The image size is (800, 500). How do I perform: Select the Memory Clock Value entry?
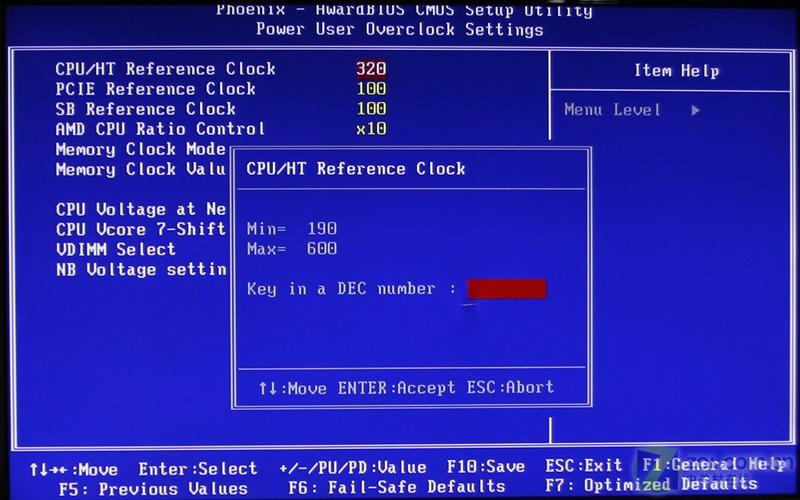point(140,169)
